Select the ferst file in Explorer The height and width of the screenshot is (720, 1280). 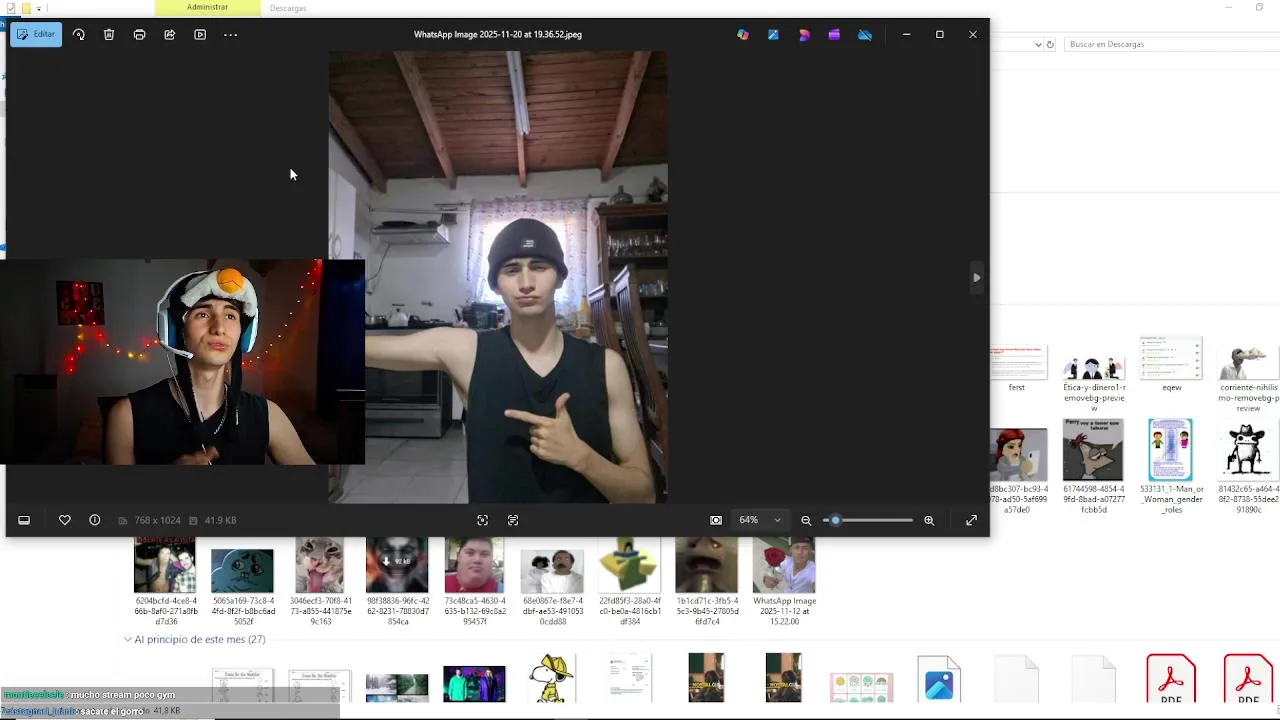(x=1017, y=370)
